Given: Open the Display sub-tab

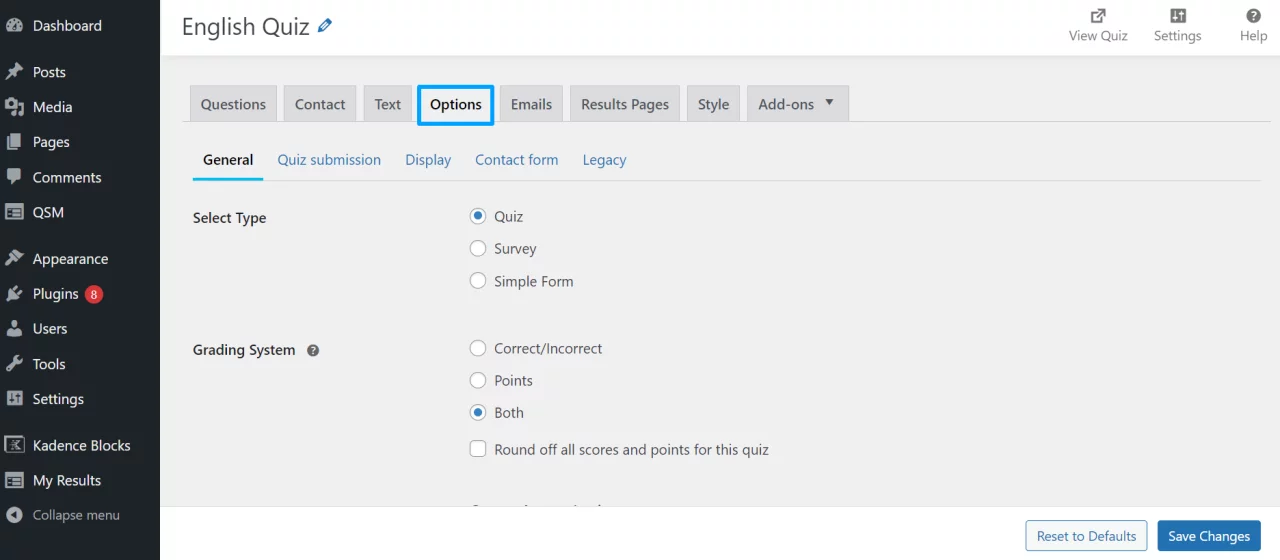Looking at the screenshot, I should point(428,160).
